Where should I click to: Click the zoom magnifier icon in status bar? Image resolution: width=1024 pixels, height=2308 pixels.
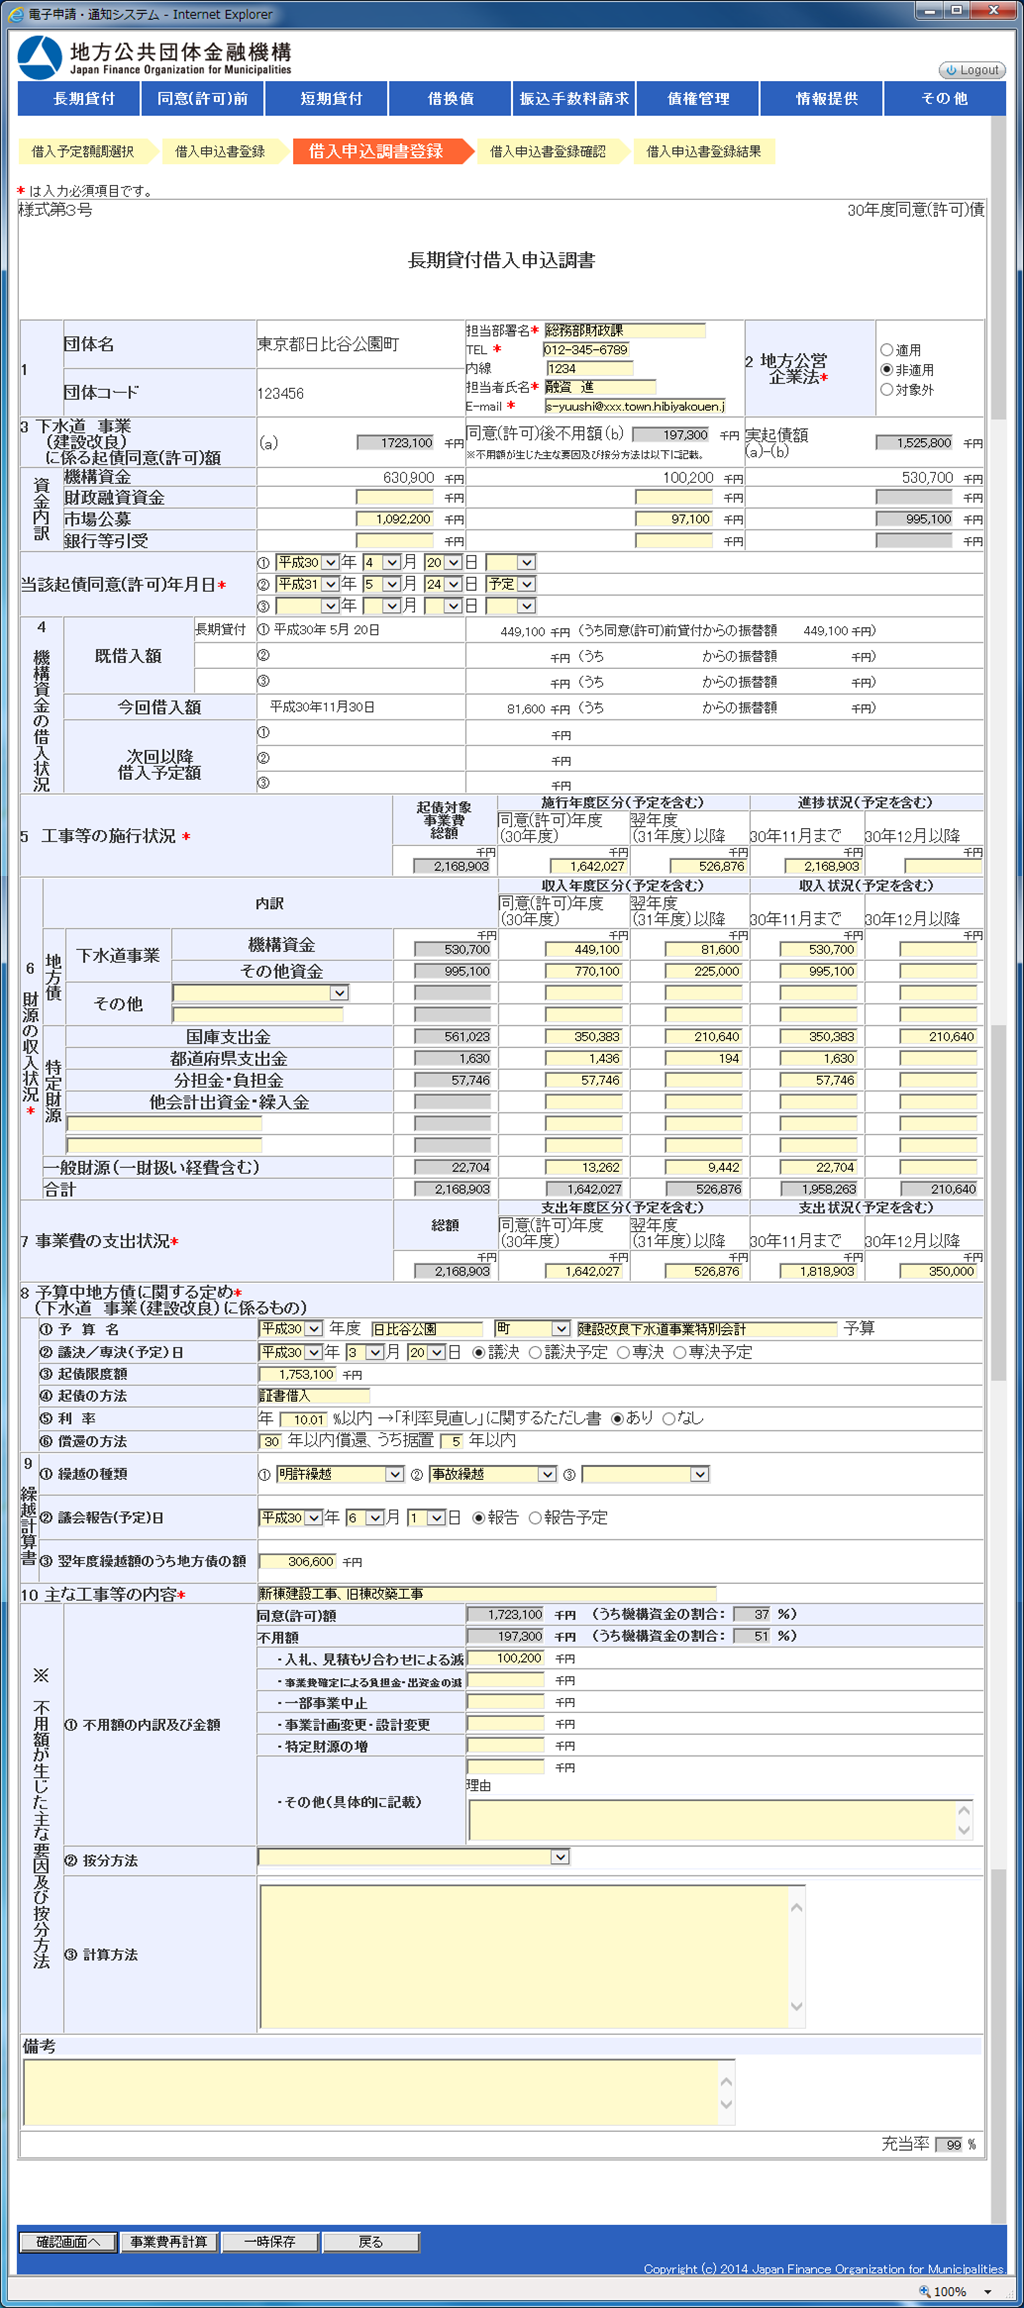click(x=924, y=2291)
